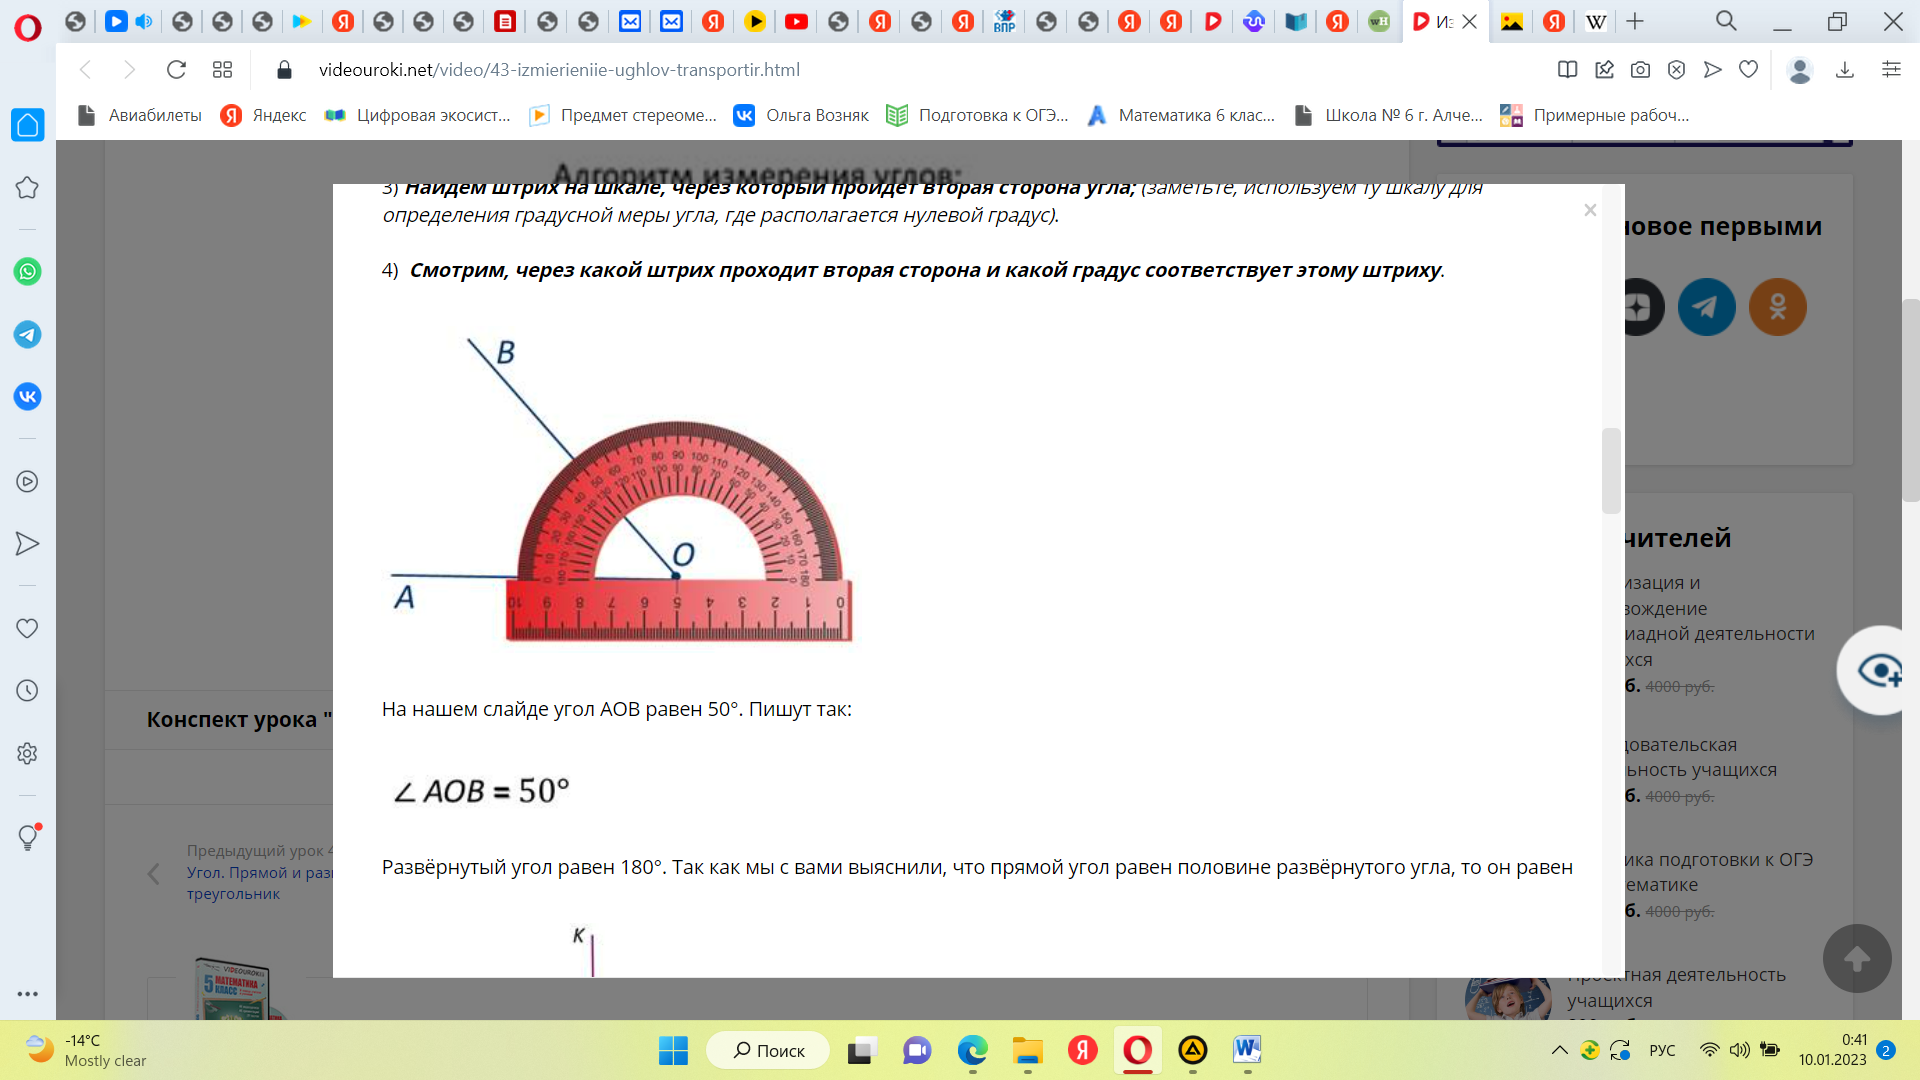Open the downloads arrow icon
This screenshot has height=1080, width=1920.
pos(1845,70)
